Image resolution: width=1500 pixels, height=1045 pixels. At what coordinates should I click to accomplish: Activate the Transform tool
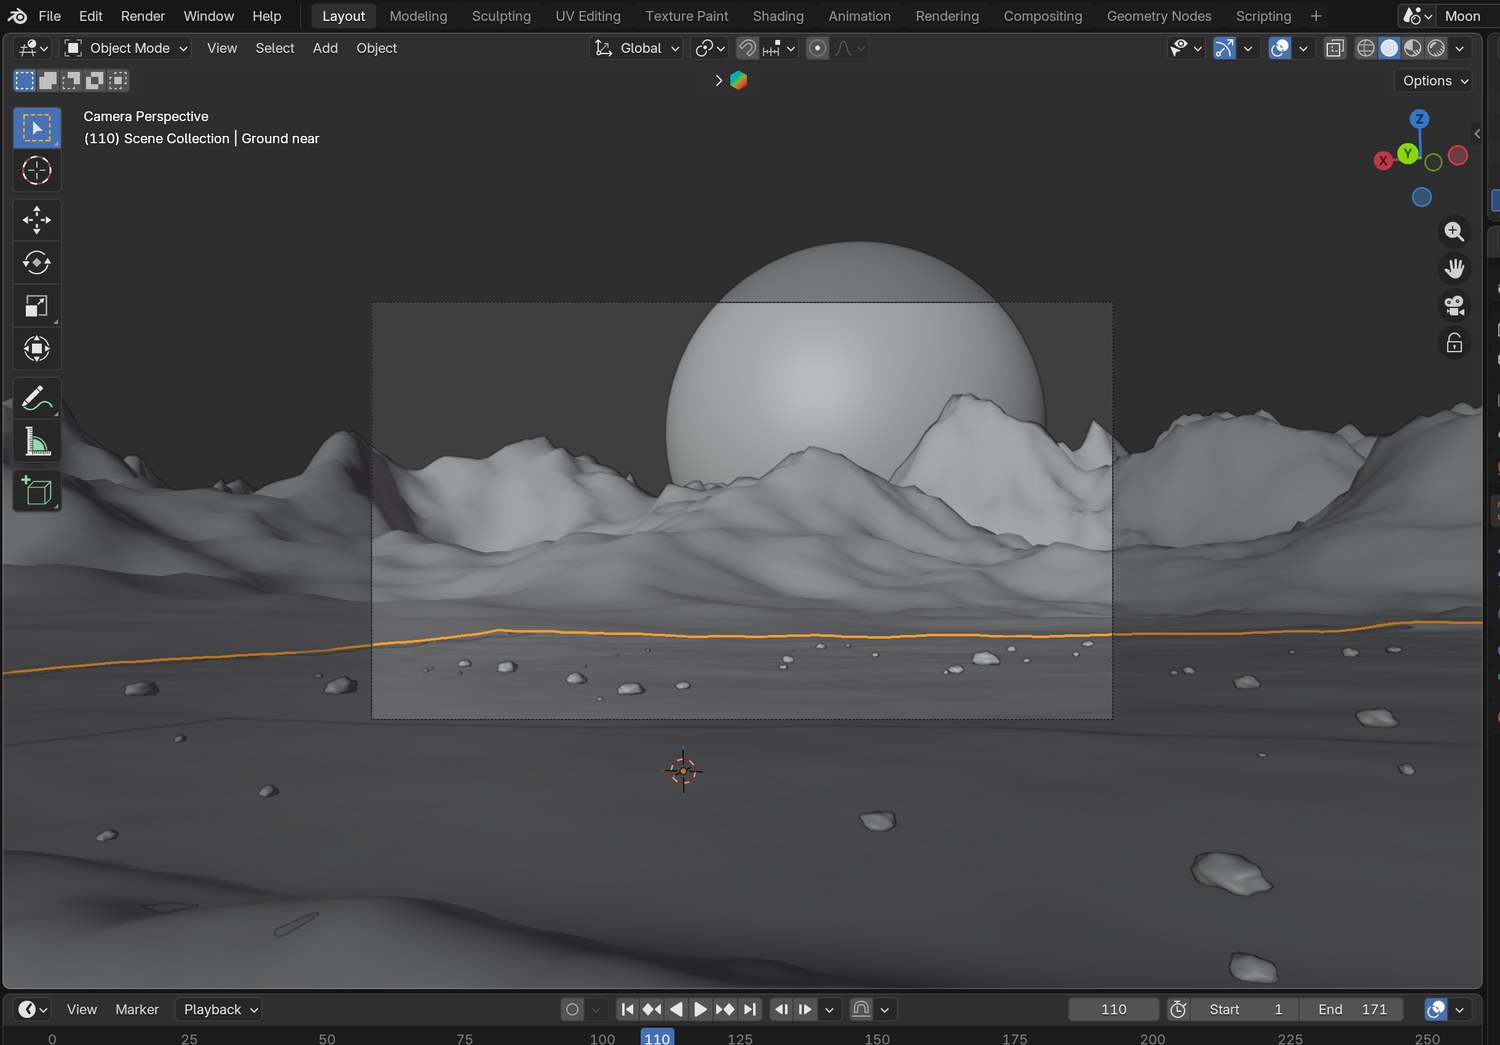pos(37,349)
